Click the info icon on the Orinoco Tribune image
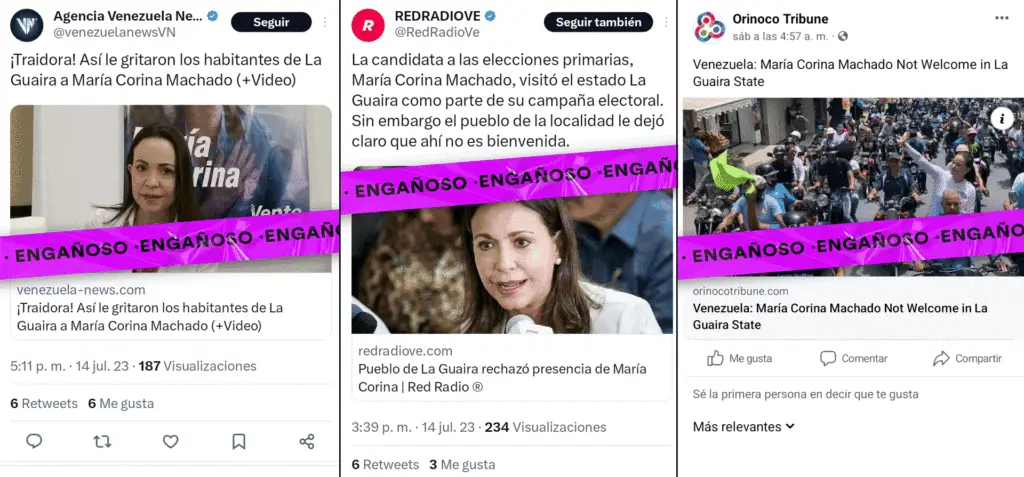Viewport: 1024px width, 477px height. click(1001, 118)
